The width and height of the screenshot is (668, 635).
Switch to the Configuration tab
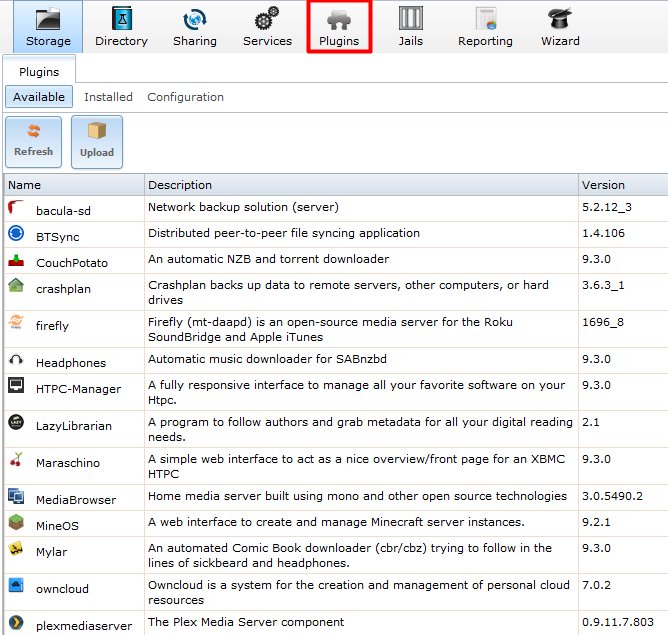[x=185, y=97]
